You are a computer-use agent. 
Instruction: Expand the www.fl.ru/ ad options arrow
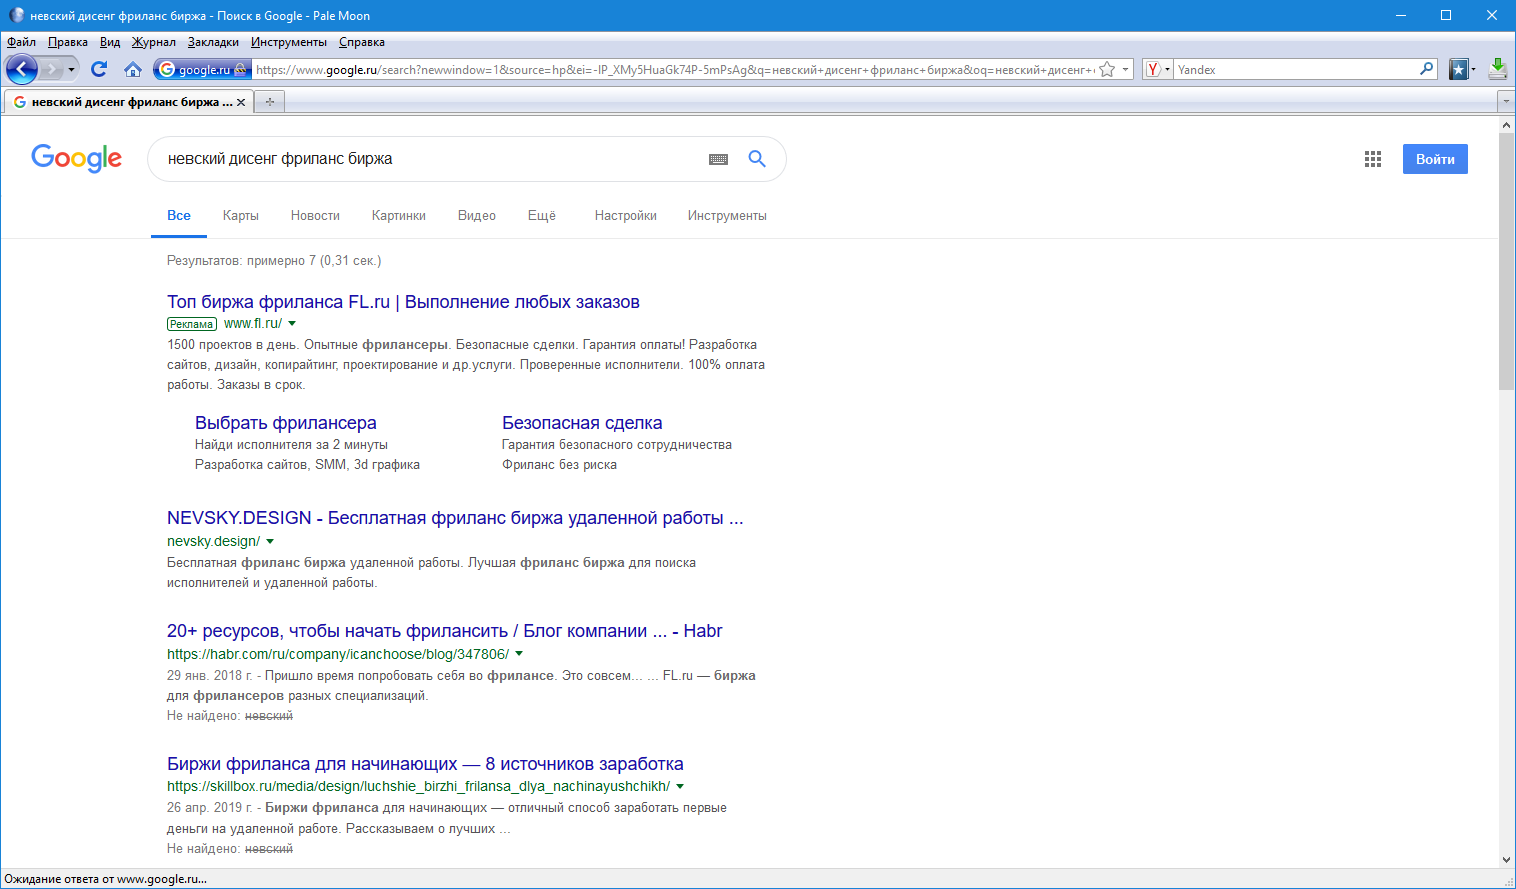(x=292, y=324)
